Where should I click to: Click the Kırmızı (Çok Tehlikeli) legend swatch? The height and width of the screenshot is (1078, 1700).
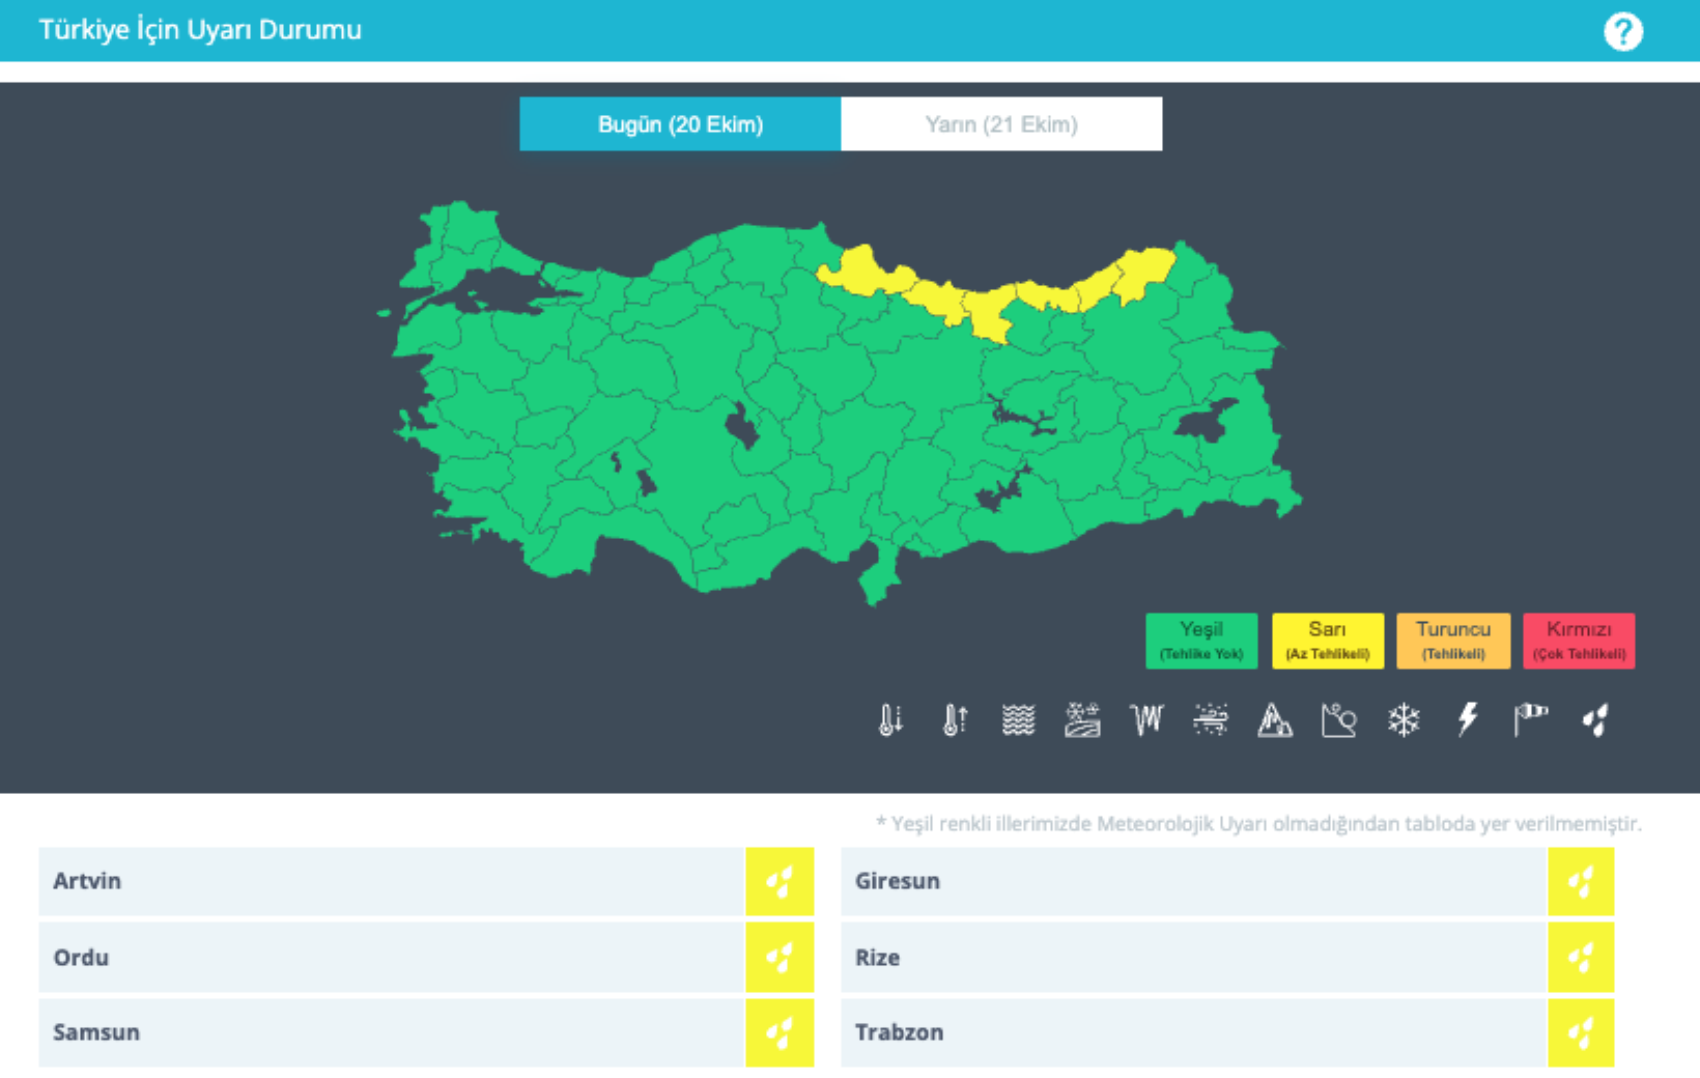click(1578, 640)
